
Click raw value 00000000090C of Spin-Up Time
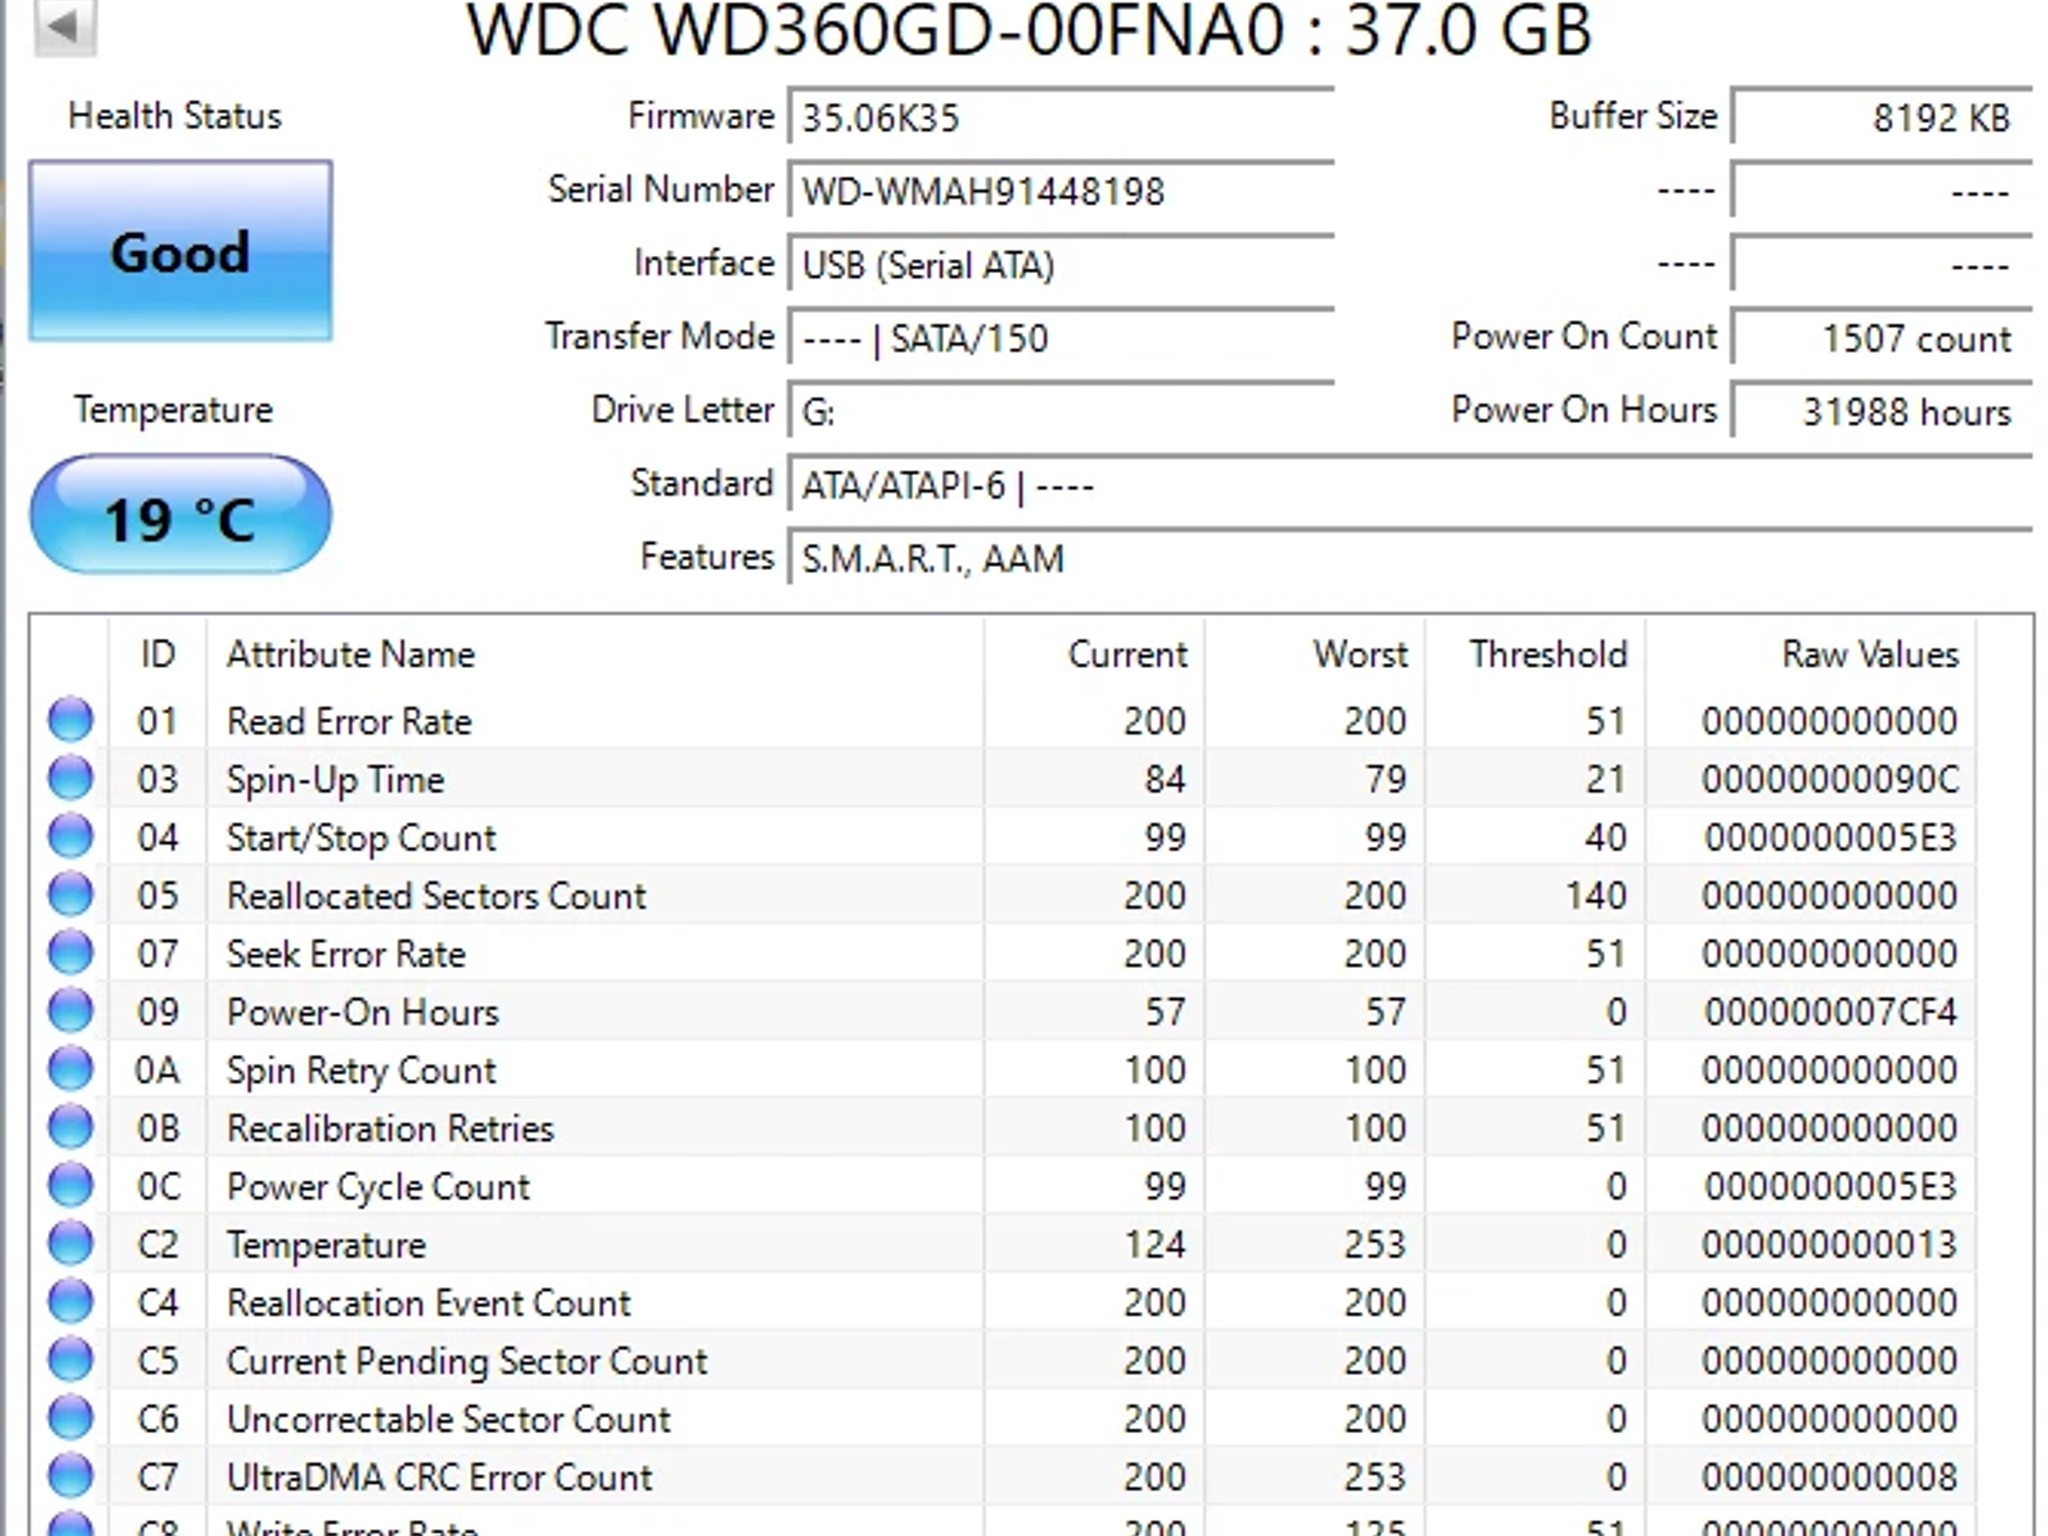(x=1830, y=779)
